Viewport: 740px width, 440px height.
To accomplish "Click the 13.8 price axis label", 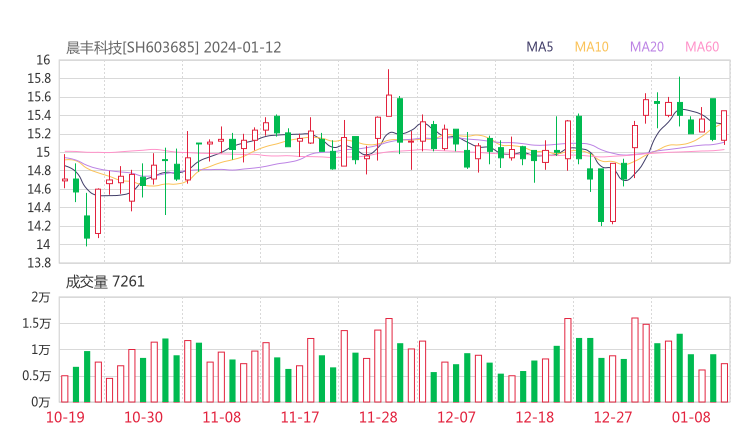I will (39, 263).
